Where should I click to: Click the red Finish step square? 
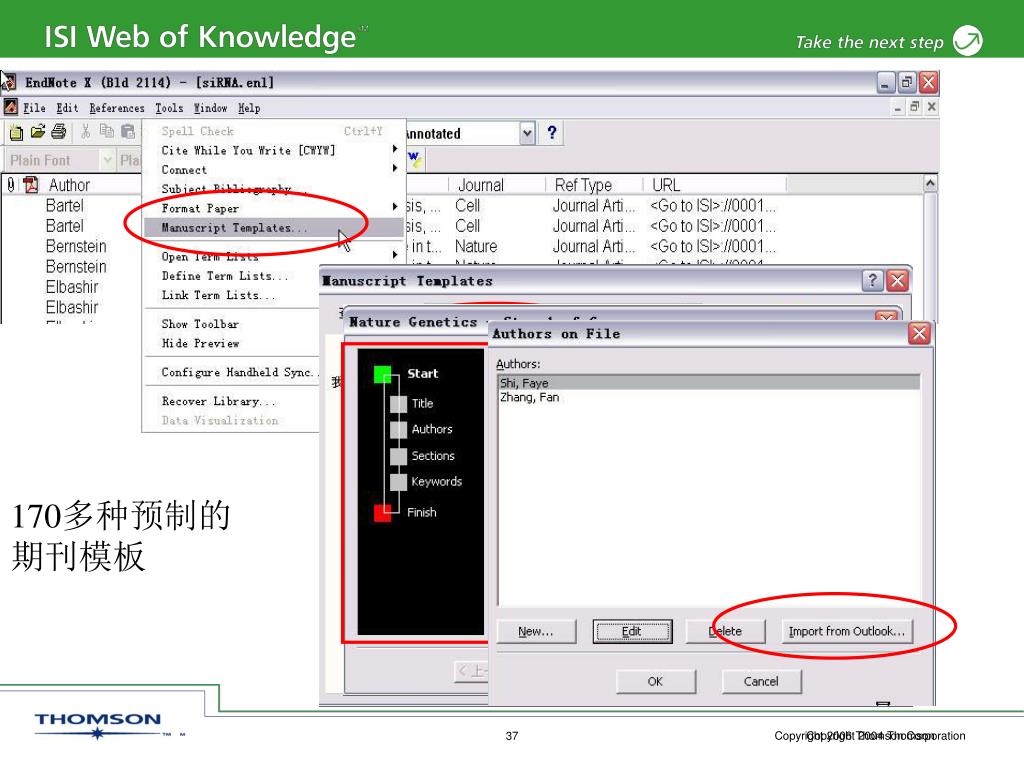(x=382, y=513)
